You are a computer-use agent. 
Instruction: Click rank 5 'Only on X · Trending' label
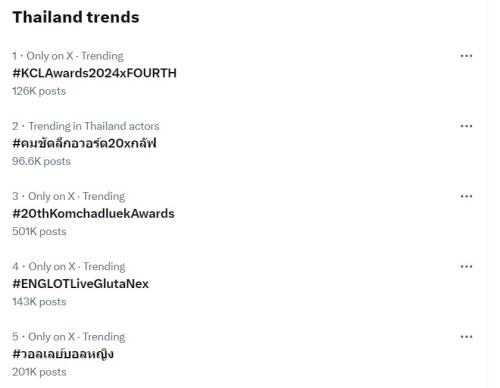[76, 337]
